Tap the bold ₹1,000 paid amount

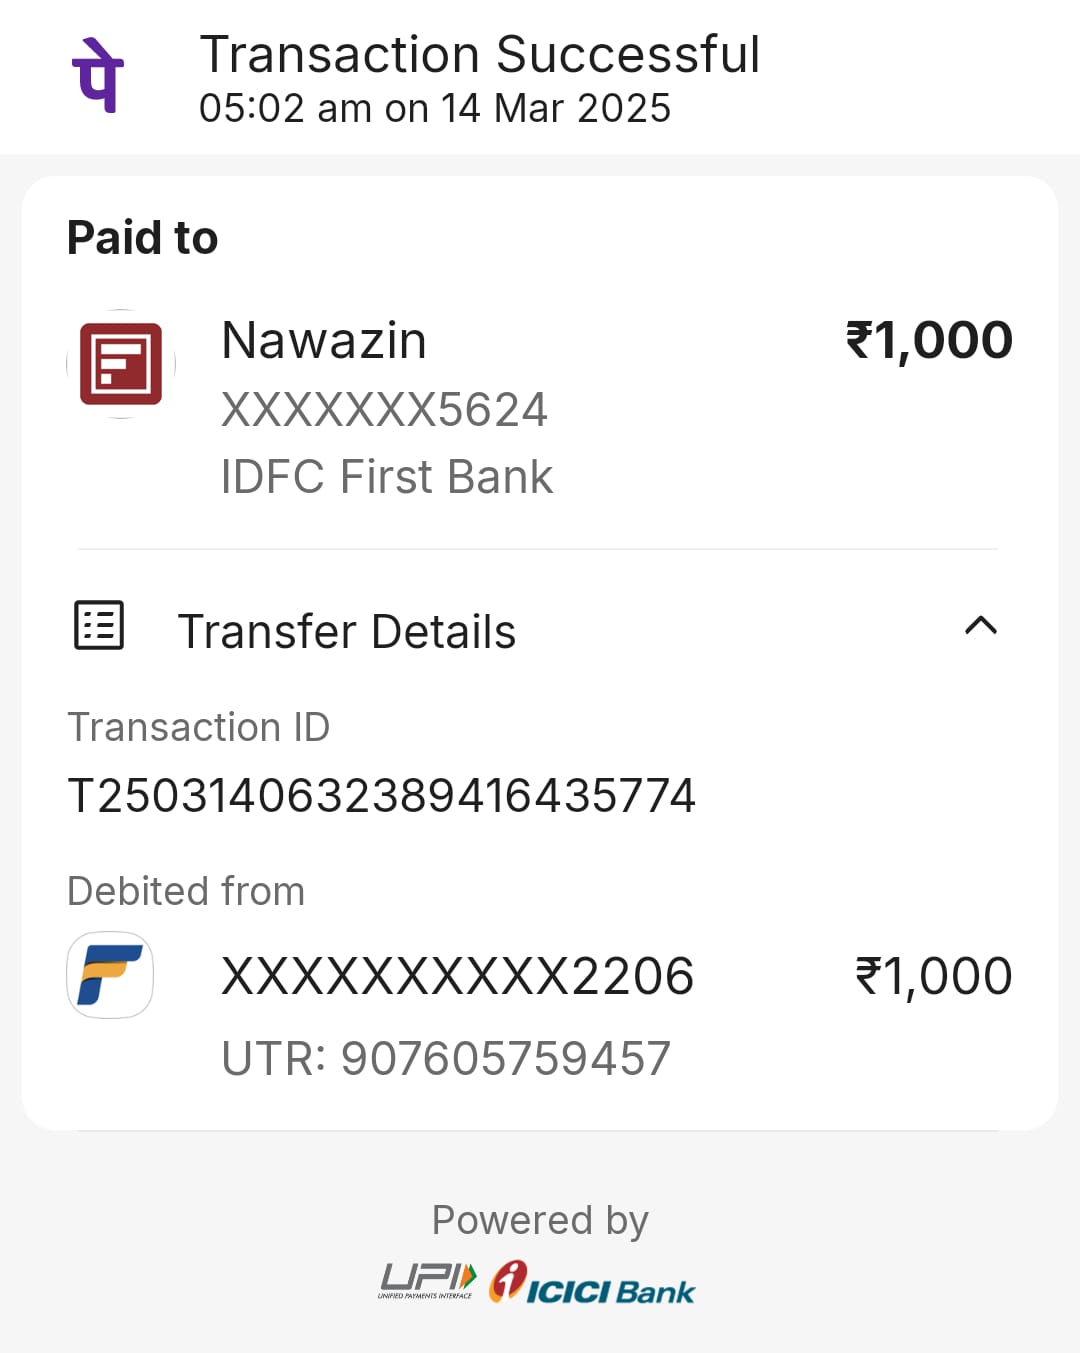929,340
